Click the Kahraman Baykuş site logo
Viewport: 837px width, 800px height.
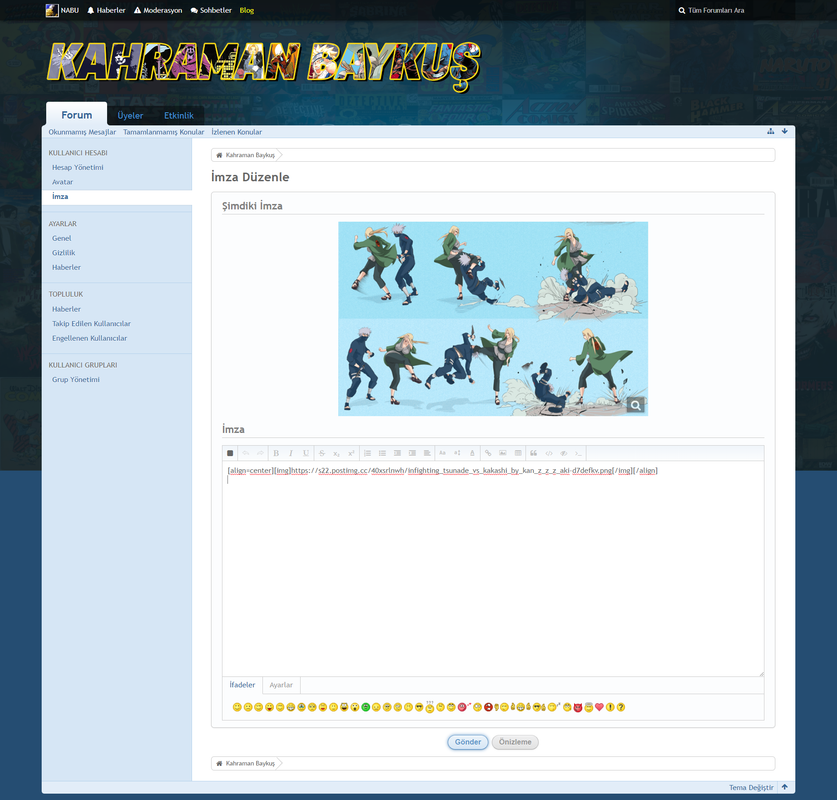tap(264, 65)
